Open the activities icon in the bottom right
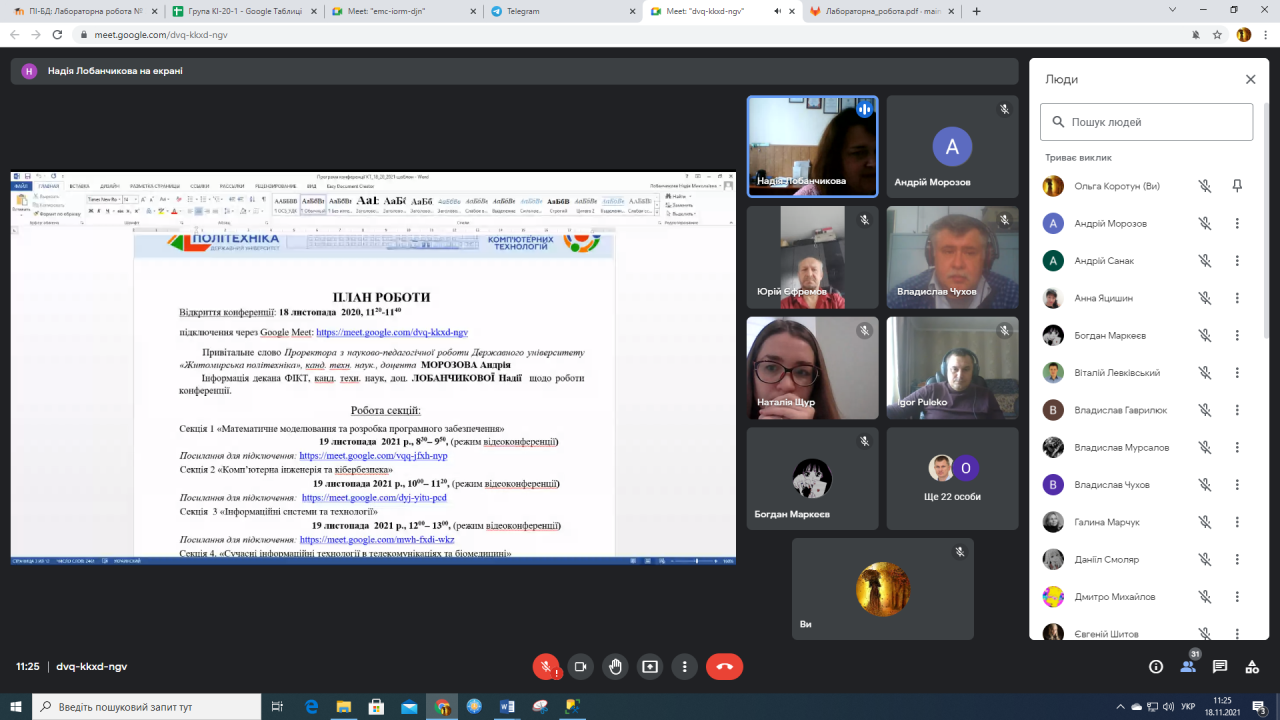1280x720 pixels. pos(1251,667)
